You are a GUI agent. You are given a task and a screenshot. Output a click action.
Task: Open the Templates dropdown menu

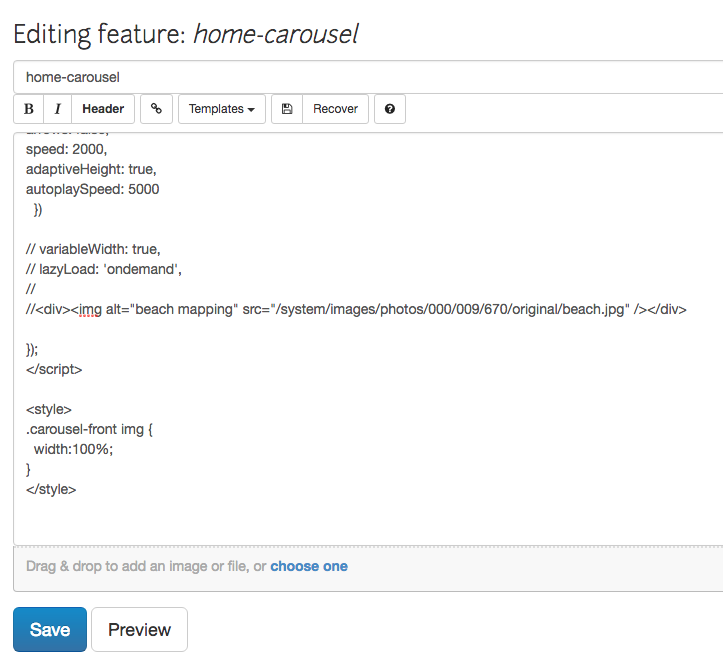tap(222, 109)
